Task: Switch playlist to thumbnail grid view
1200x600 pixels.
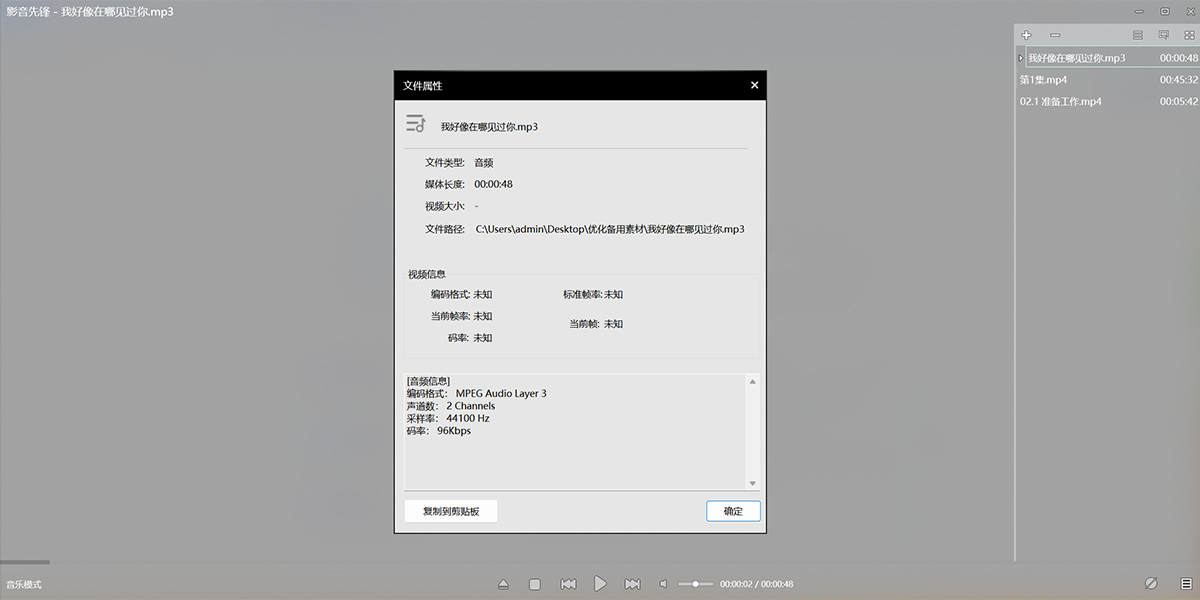Action: 1189,35
